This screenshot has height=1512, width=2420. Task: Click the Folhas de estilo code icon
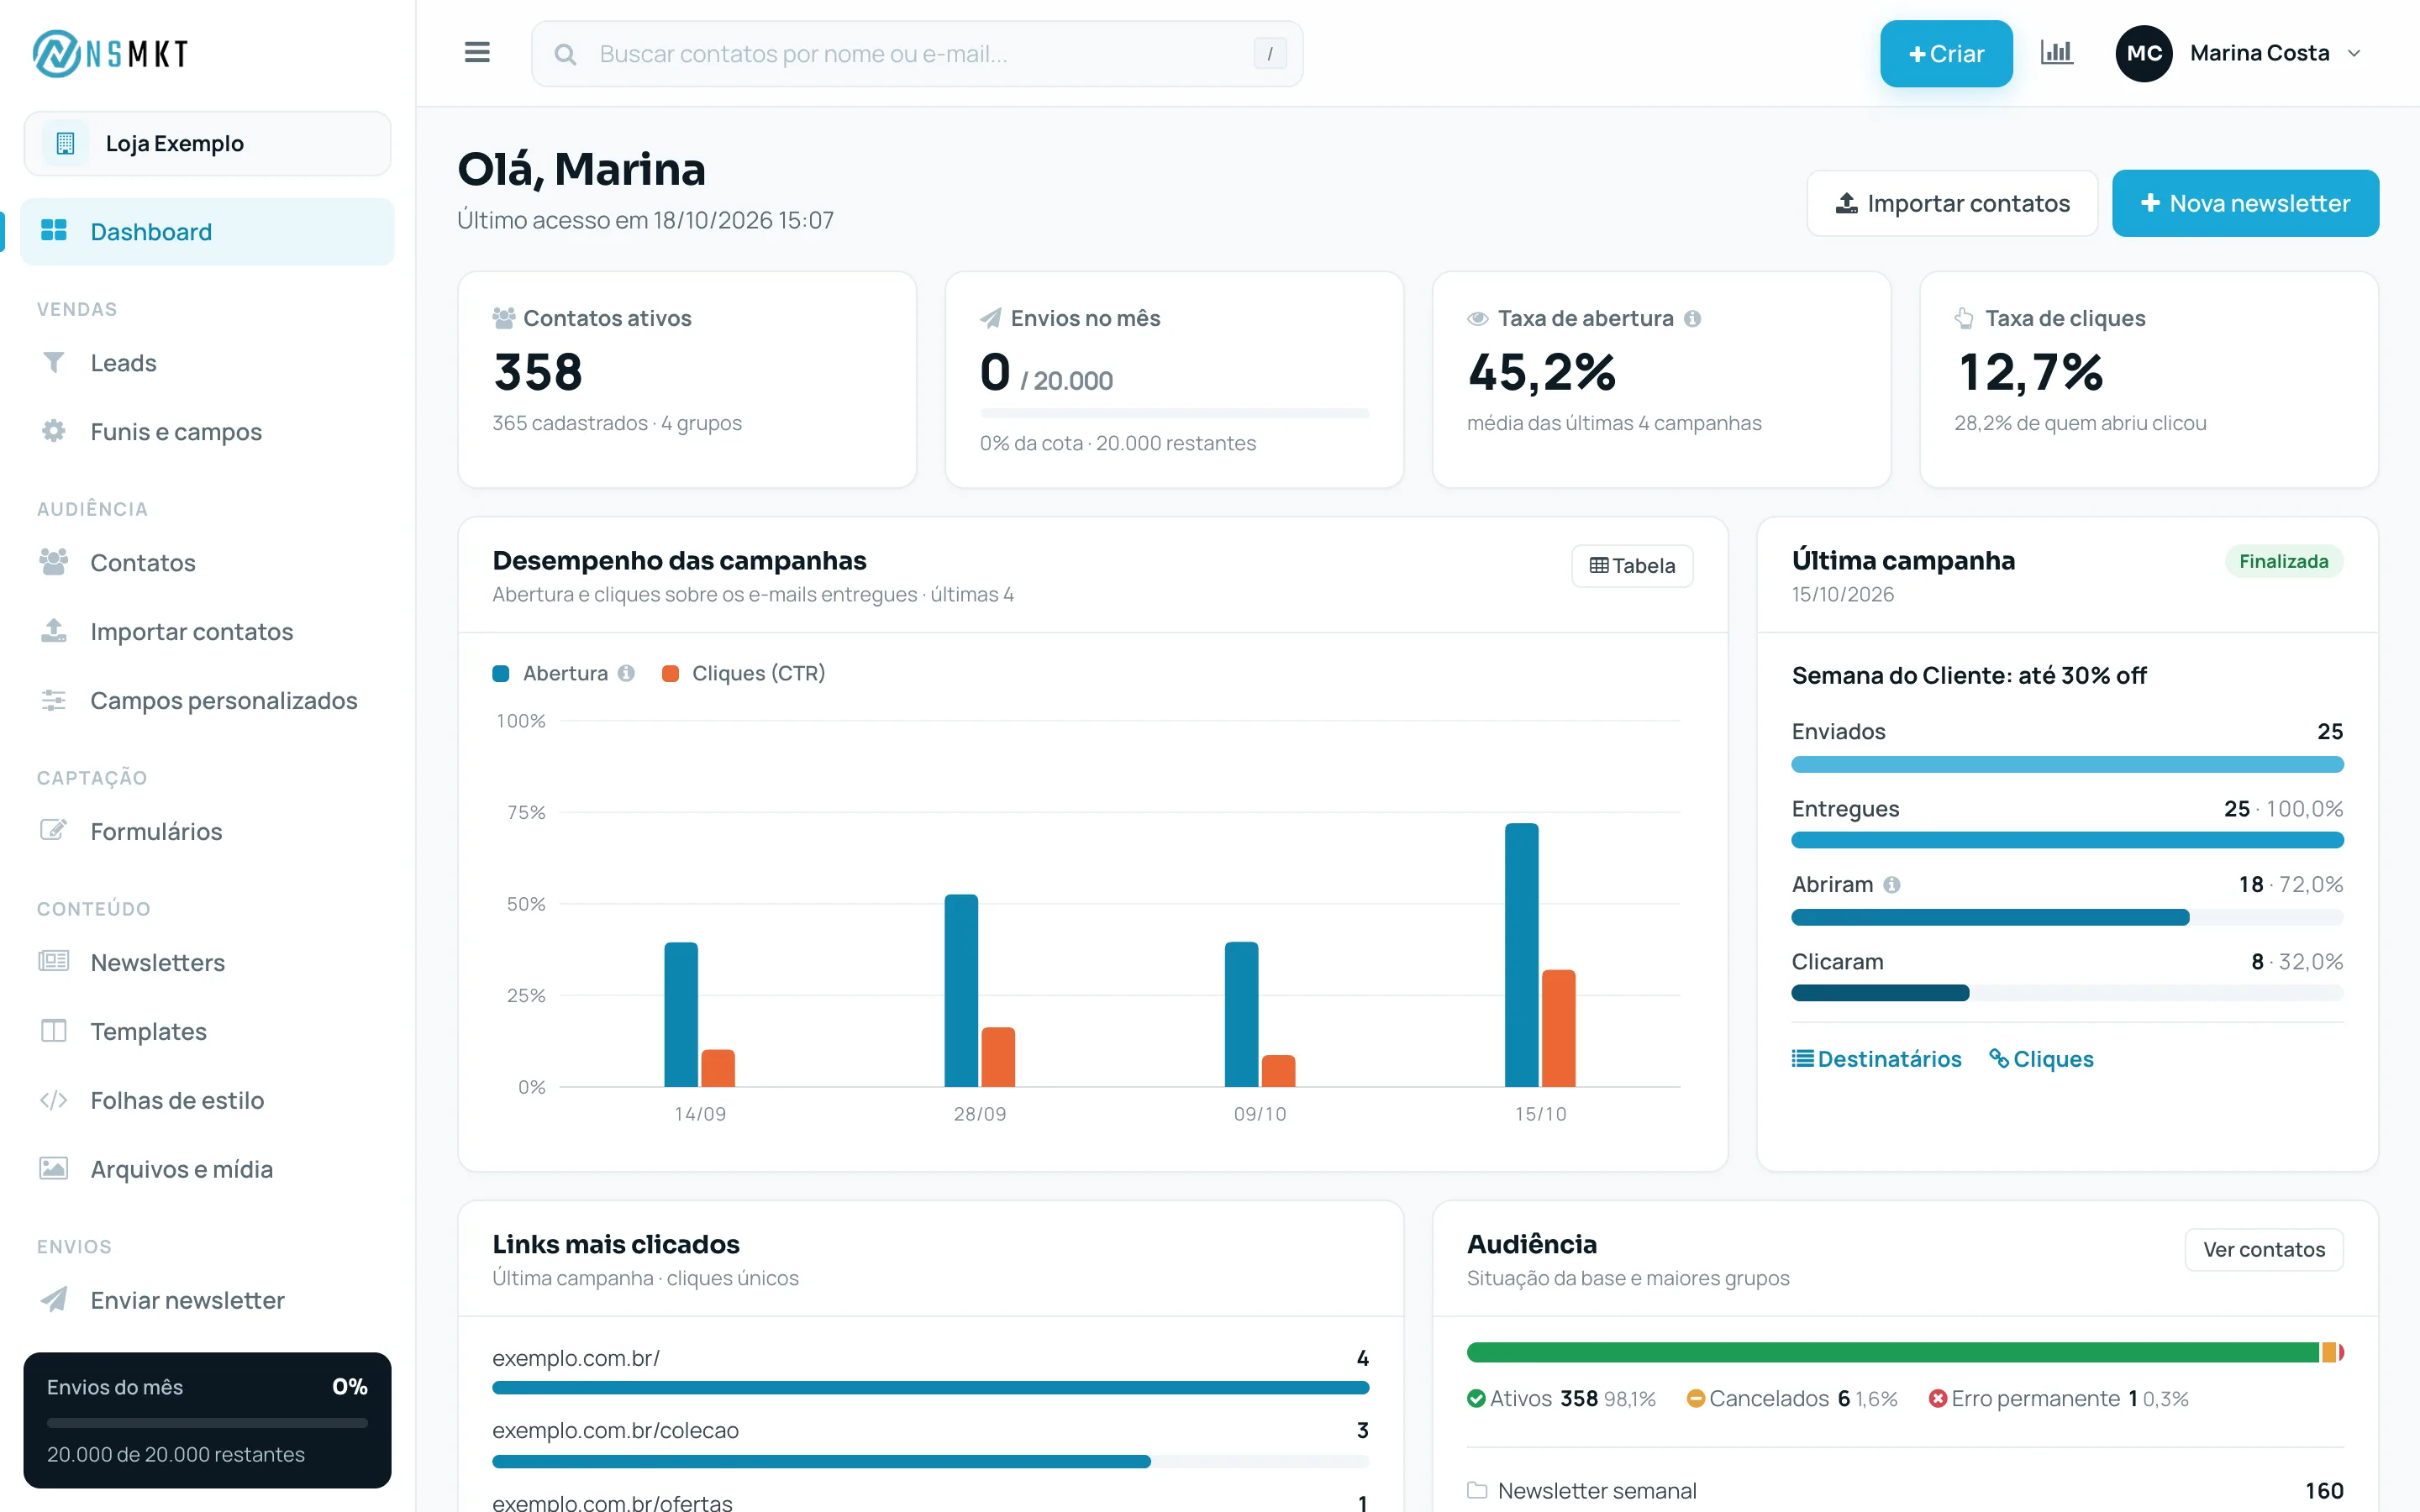pos(54,1100)
